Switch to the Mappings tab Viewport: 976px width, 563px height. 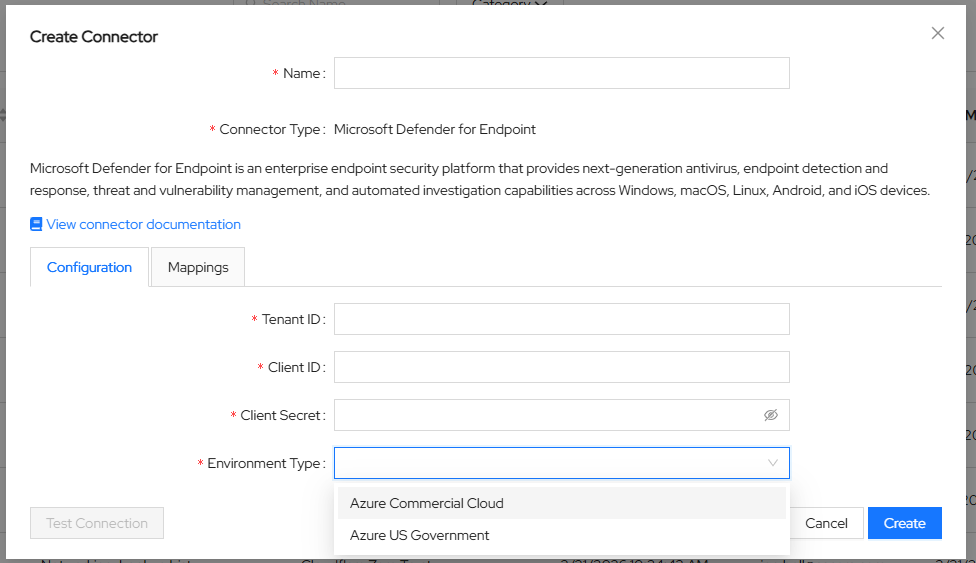click(x=198, y=267)
